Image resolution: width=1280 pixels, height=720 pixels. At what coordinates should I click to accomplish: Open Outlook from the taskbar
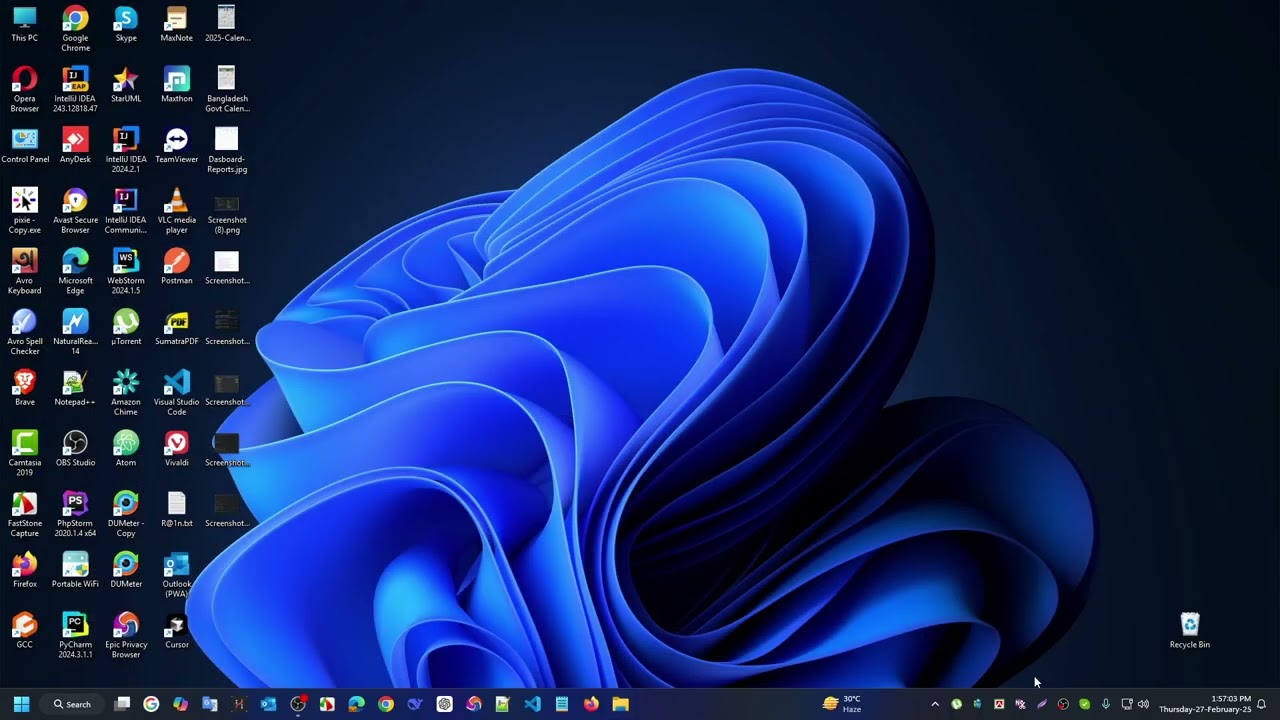point(268,704)
